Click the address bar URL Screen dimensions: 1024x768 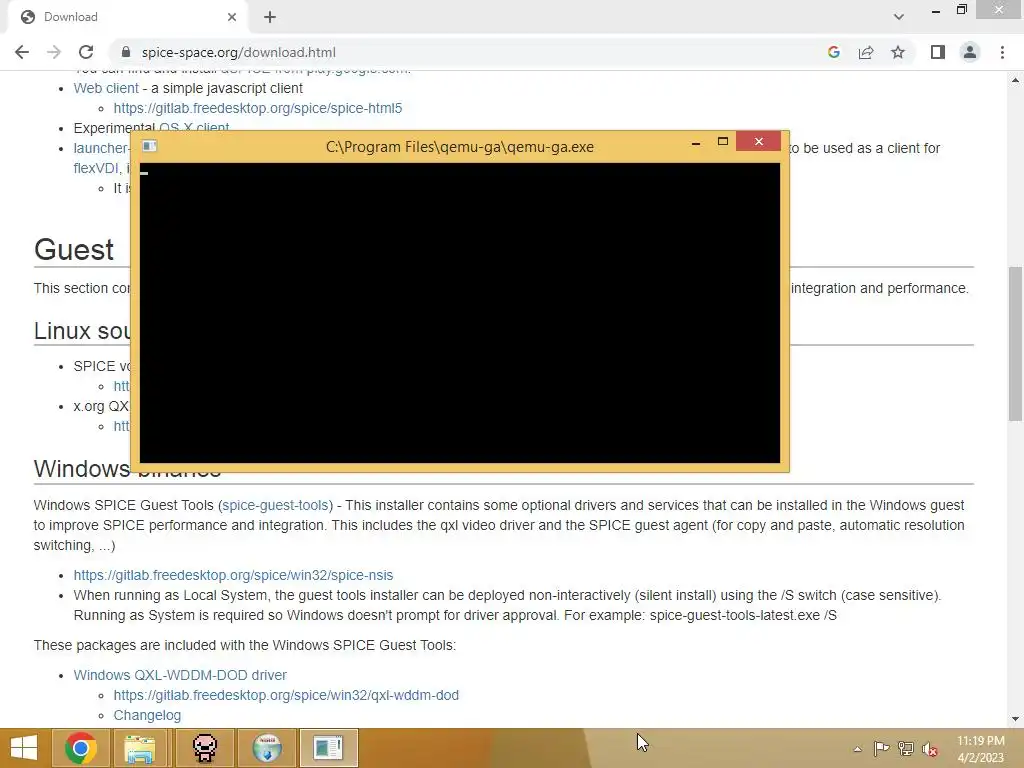238,52
